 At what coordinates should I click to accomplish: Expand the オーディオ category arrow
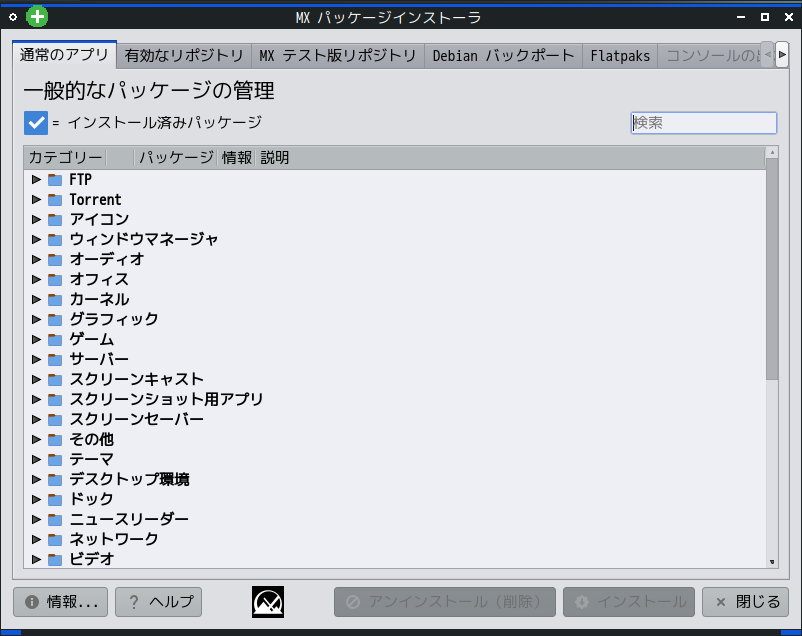click(x=36, y=259)
